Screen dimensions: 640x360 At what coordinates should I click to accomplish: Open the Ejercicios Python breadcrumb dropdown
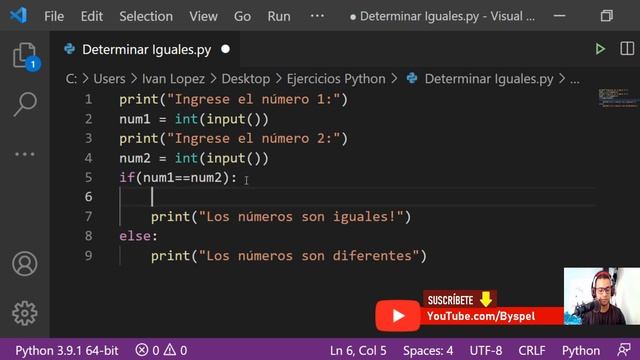click(336, 79)
